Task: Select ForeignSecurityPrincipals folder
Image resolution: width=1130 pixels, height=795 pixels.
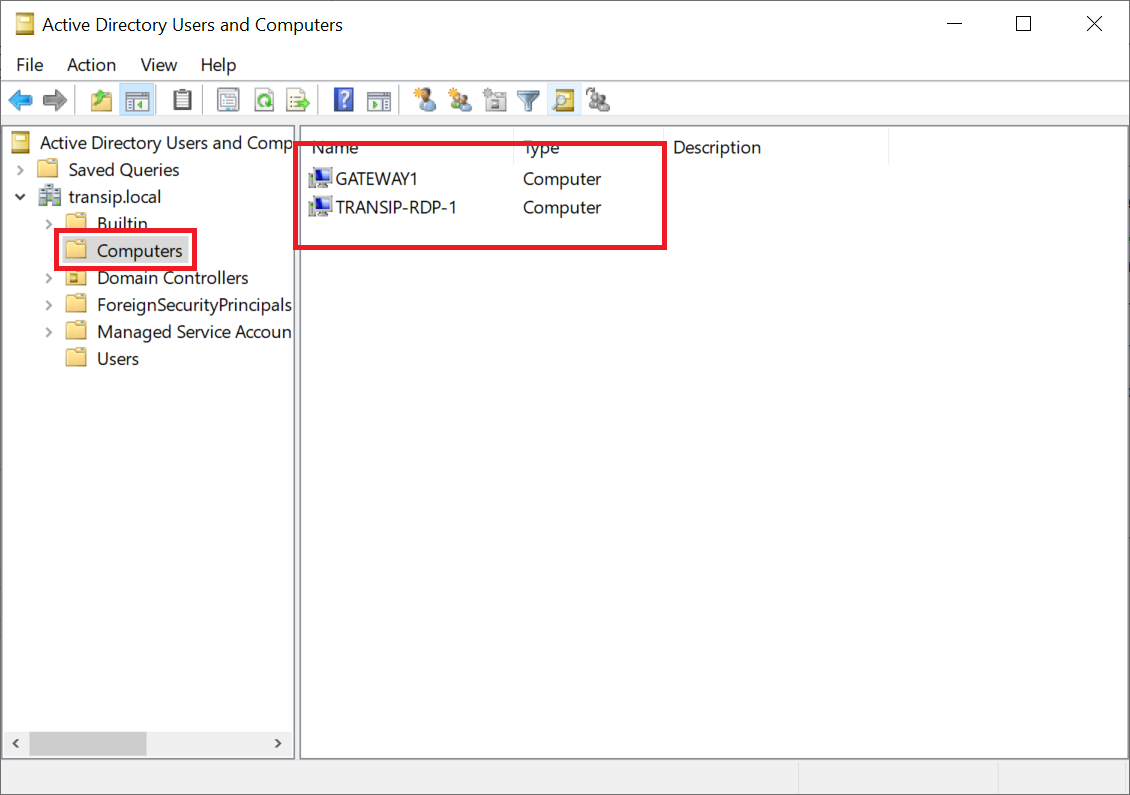Action: coord(195,305)
